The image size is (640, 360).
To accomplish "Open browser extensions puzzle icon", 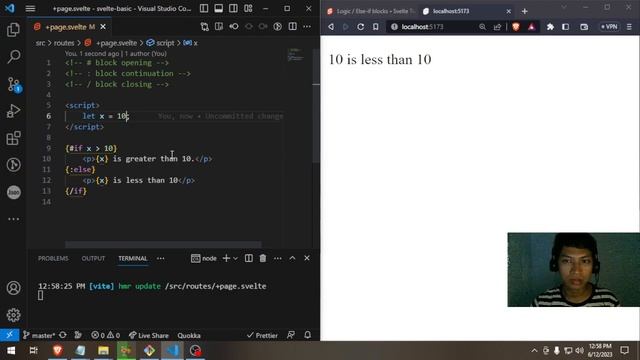I will pyautogui.click(x=550, y=27).
